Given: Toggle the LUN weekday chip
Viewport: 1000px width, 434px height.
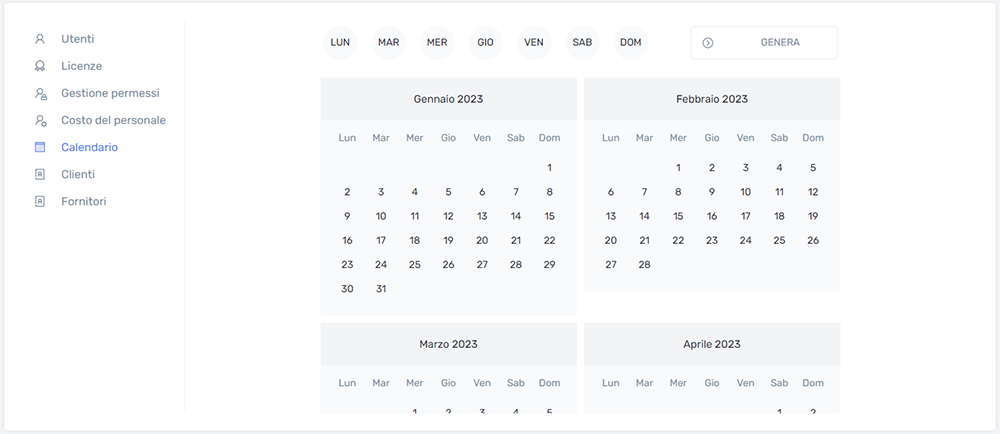Looking at the screenshot, I should point(340,43).
